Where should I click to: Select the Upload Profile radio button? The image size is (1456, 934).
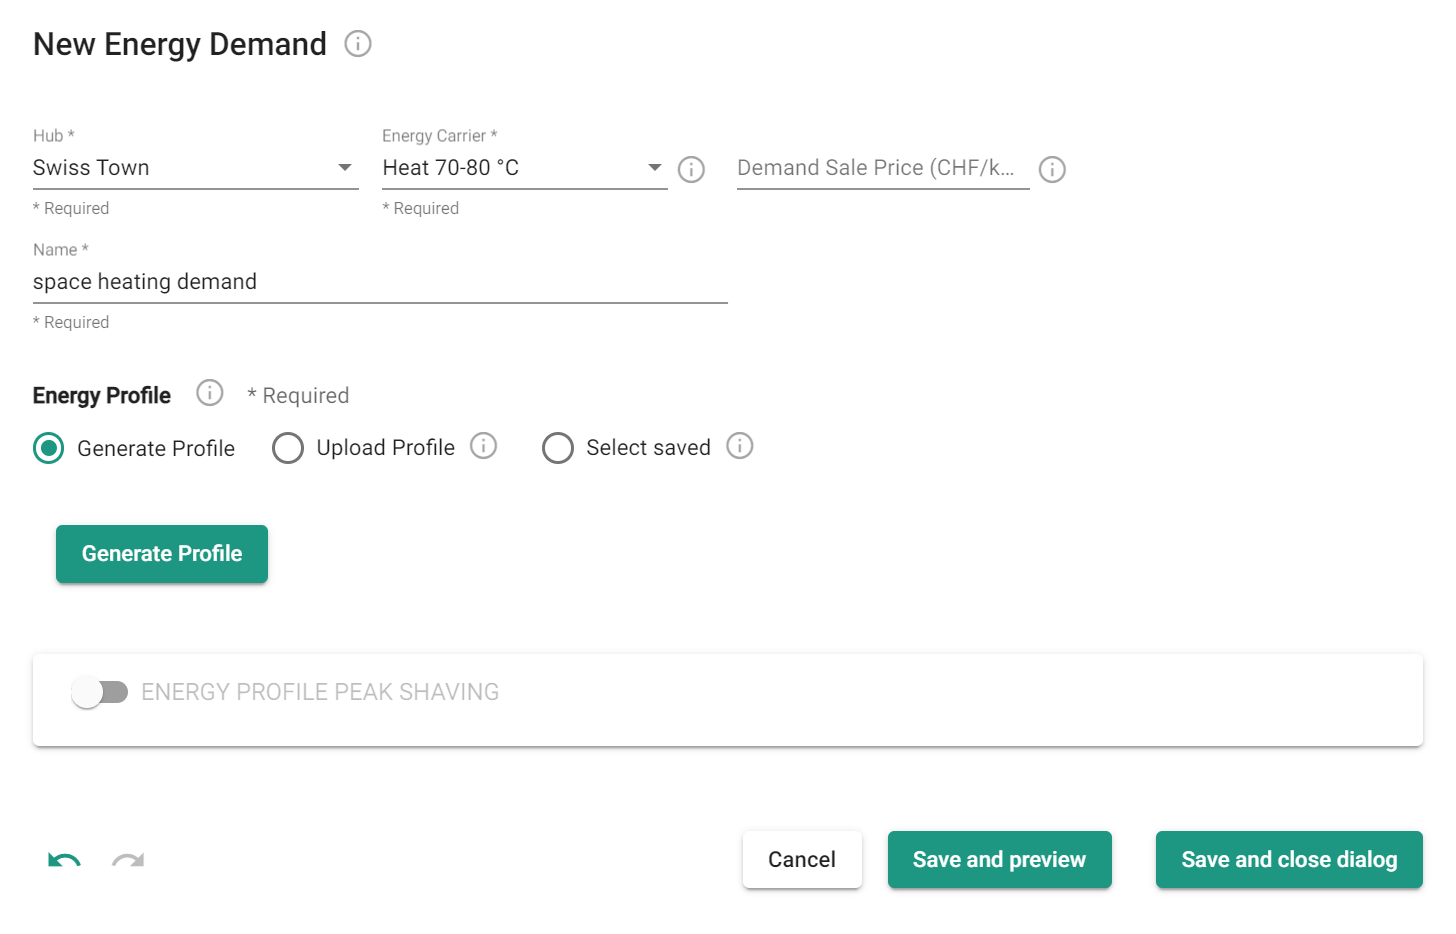point(288,448)
